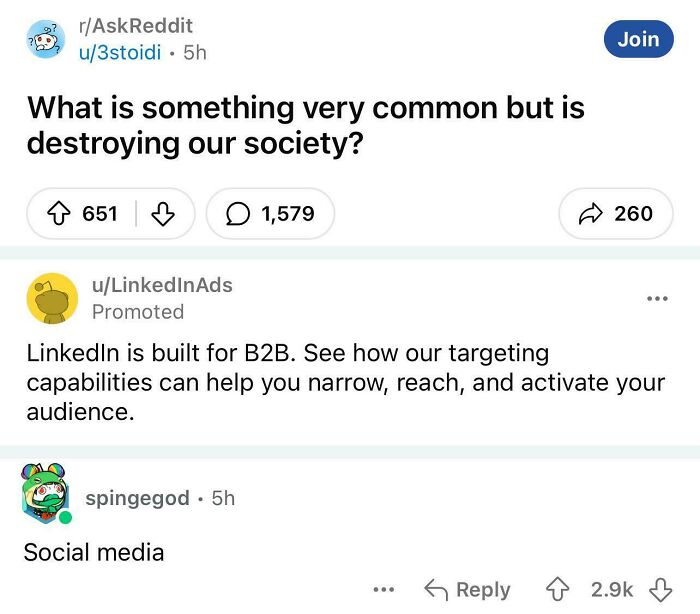Go to u/LinkedInAds profile

[x=161, y=285]
